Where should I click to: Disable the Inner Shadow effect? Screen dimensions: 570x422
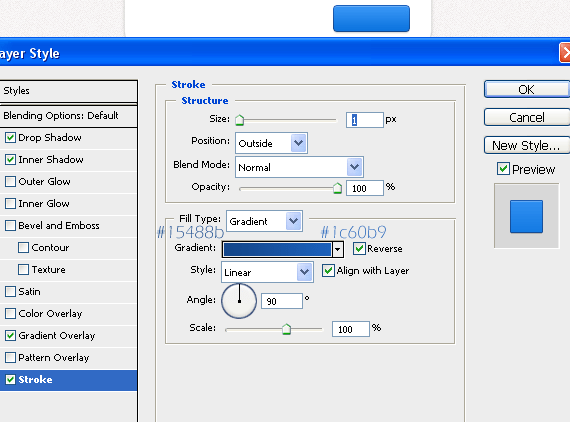click(10, 160)
